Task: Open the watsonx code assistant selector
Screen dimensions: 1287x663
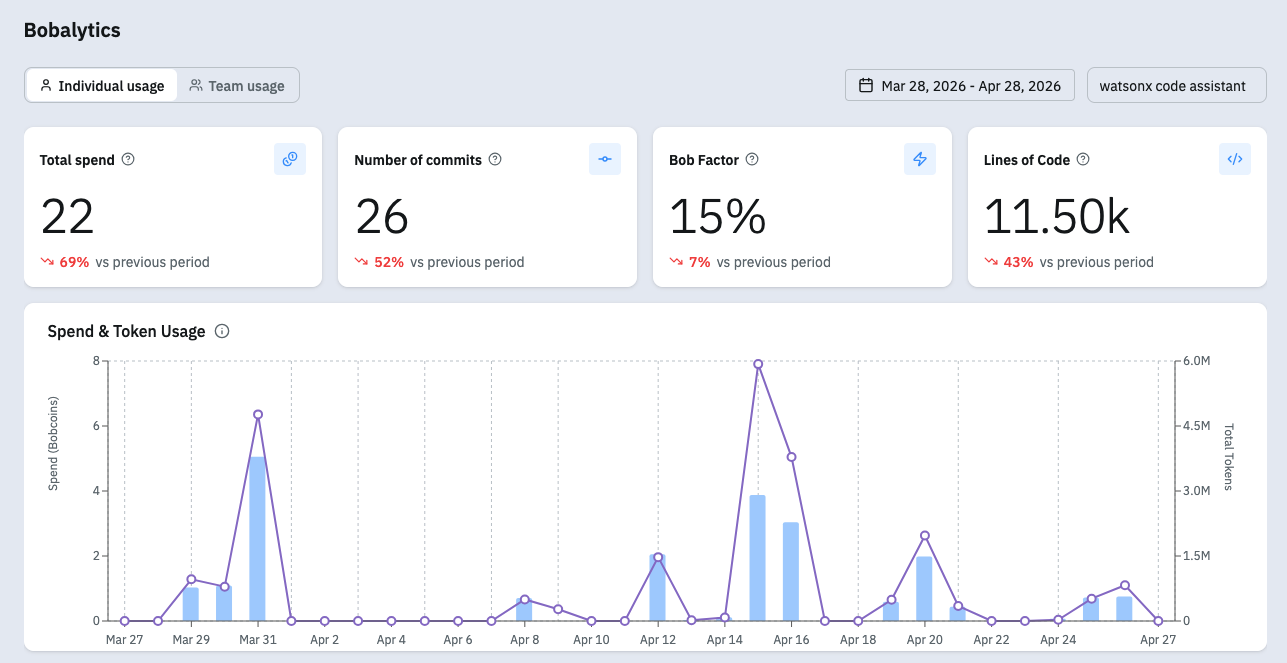Action: [x=1177, y=86]
